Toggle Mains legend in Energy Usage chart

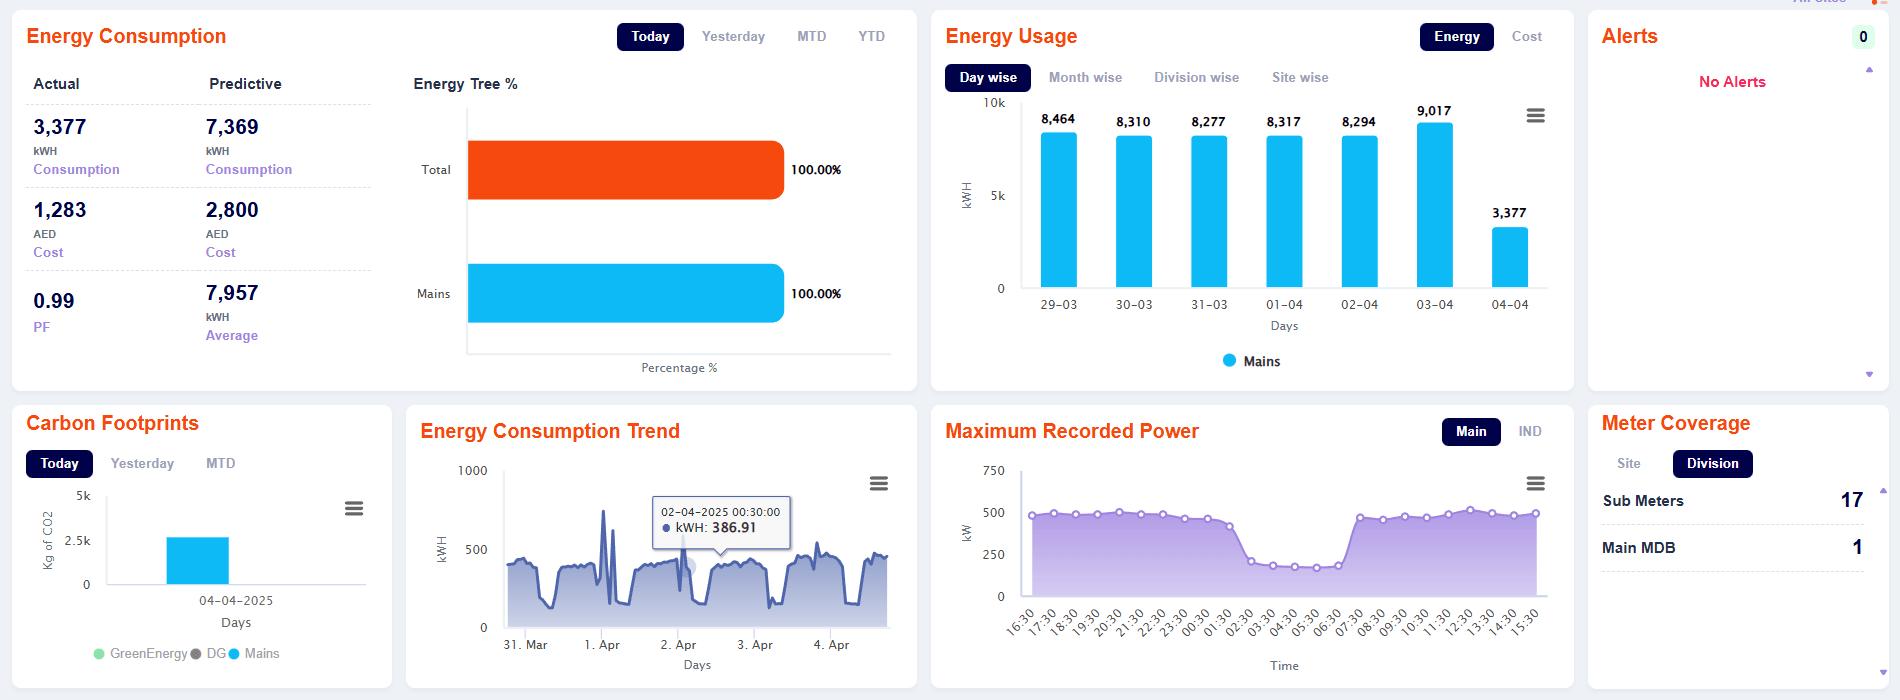click(1251, 361)
